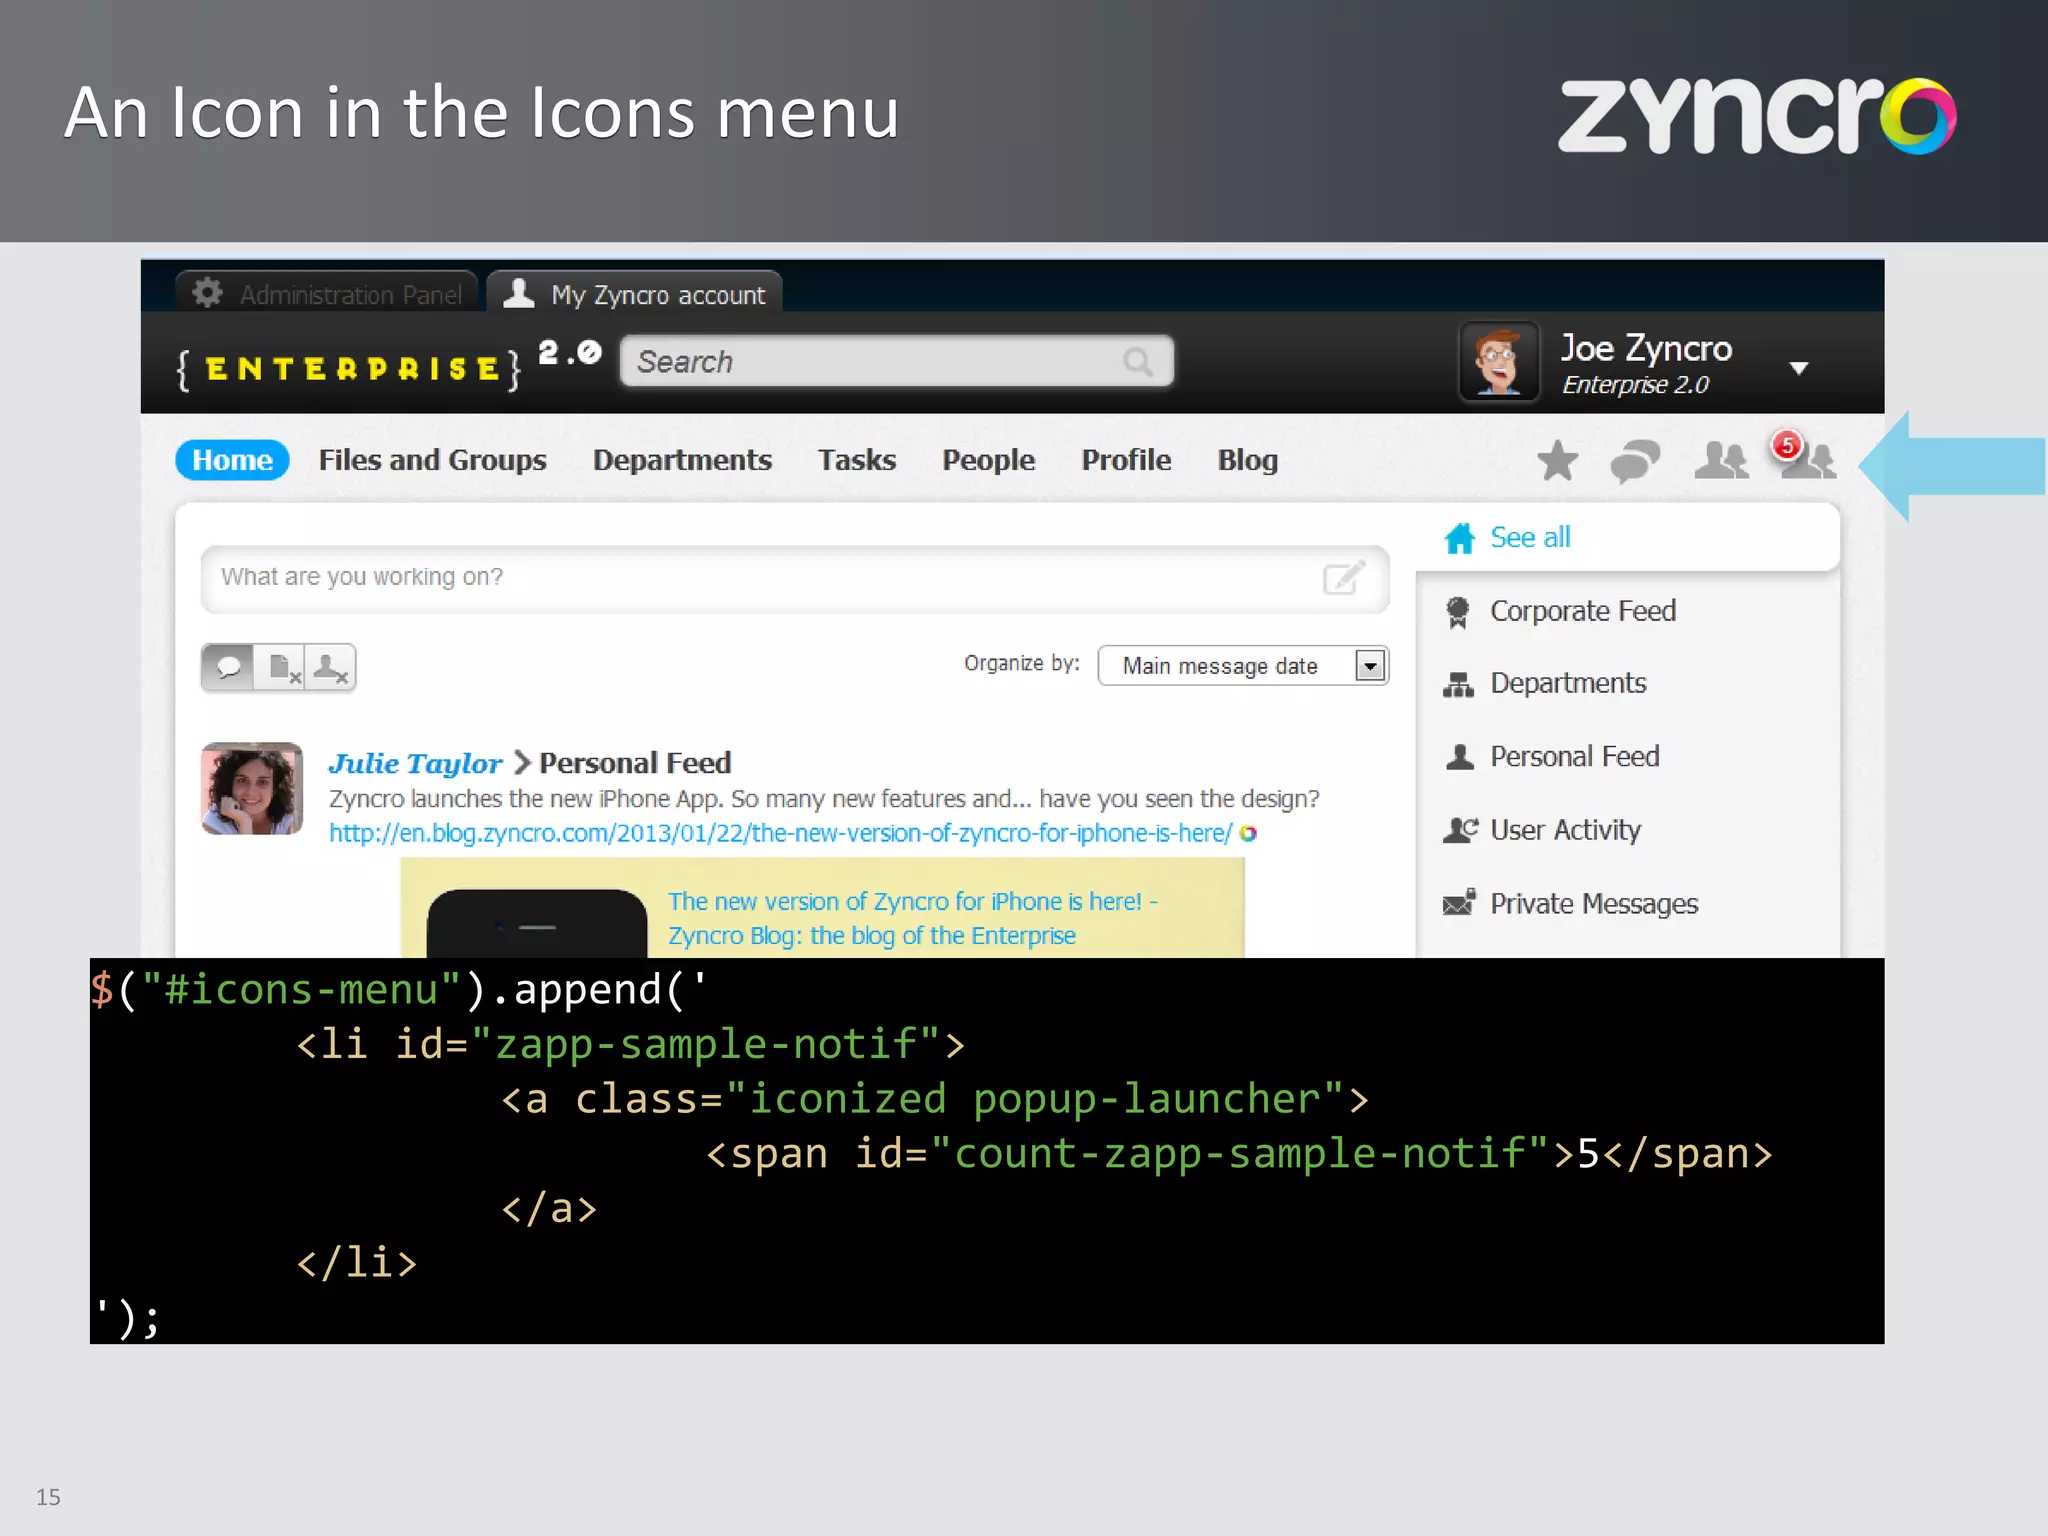
Task: Open Files and Groups menu
Action: coord(432,460)
